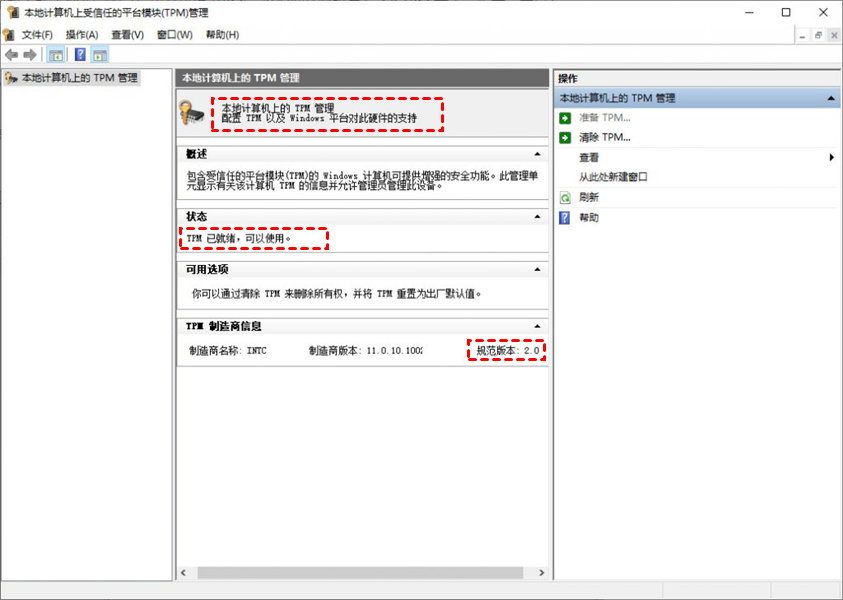The width and height of the screenshot is (843, 600).
Task: Open the 操作(A) menu
Action: [x=82, y=35]
